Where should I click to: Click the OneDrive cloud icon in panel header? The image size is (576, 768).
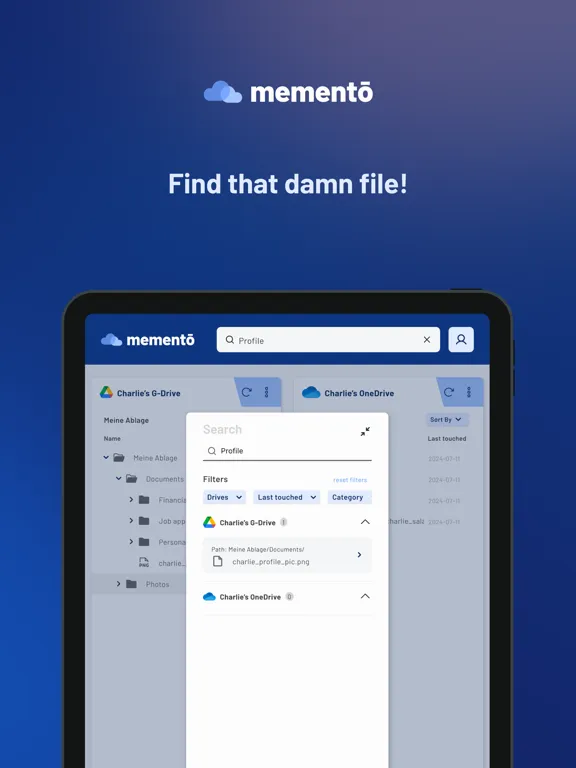(x=311, y=392)
